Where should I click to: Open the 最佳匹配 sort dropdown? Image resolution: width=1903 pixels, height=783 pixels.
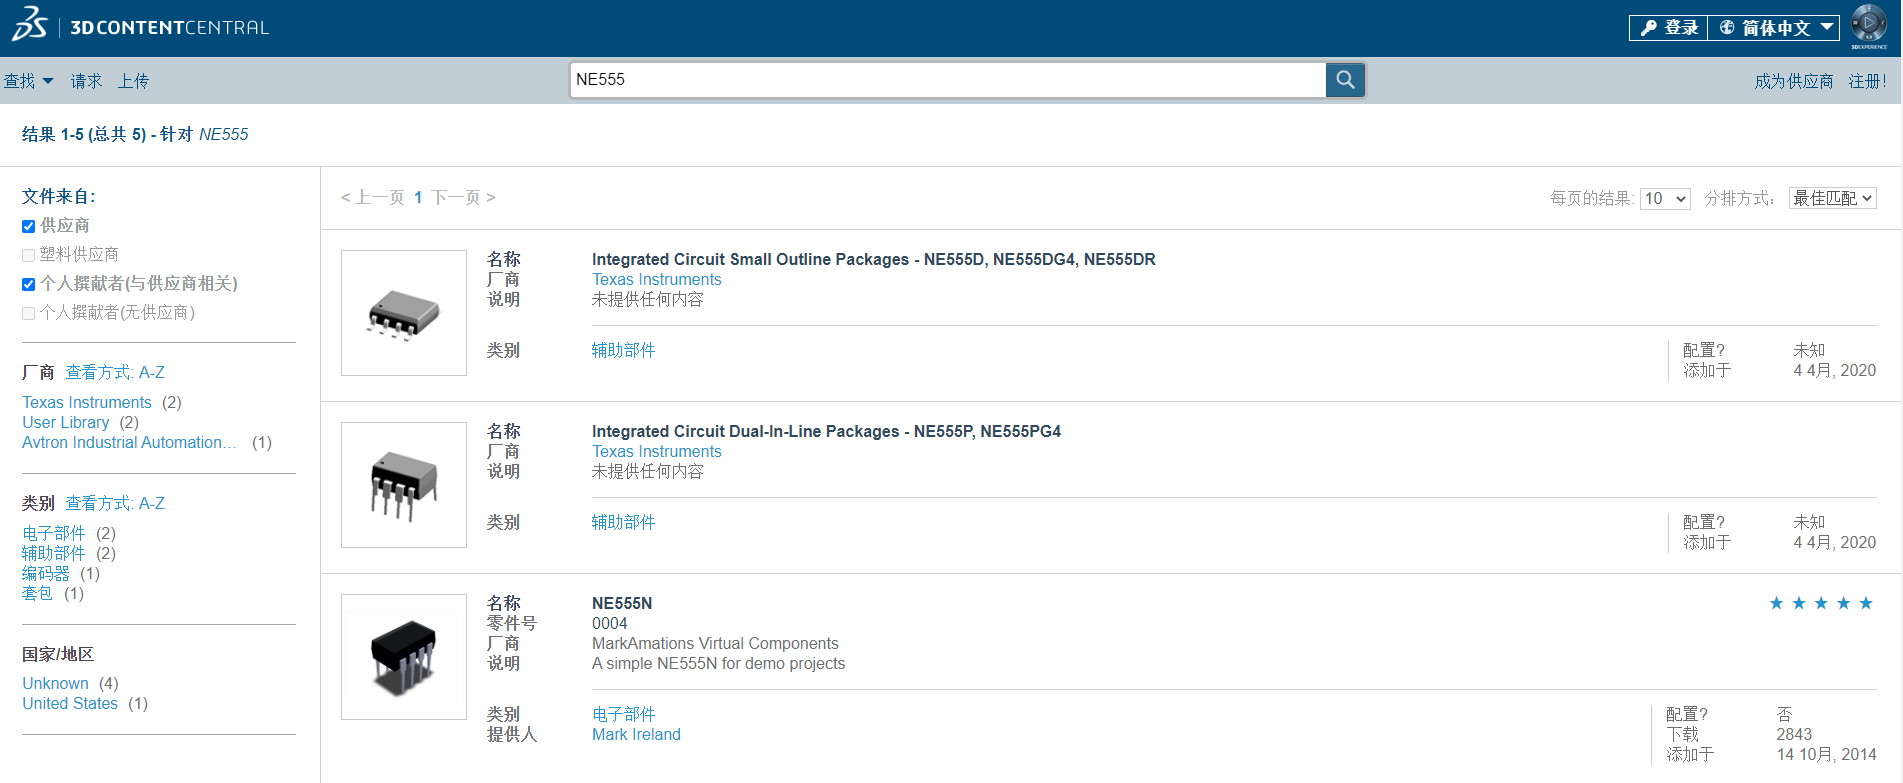pyautogui.click(x=1832, y=198)
